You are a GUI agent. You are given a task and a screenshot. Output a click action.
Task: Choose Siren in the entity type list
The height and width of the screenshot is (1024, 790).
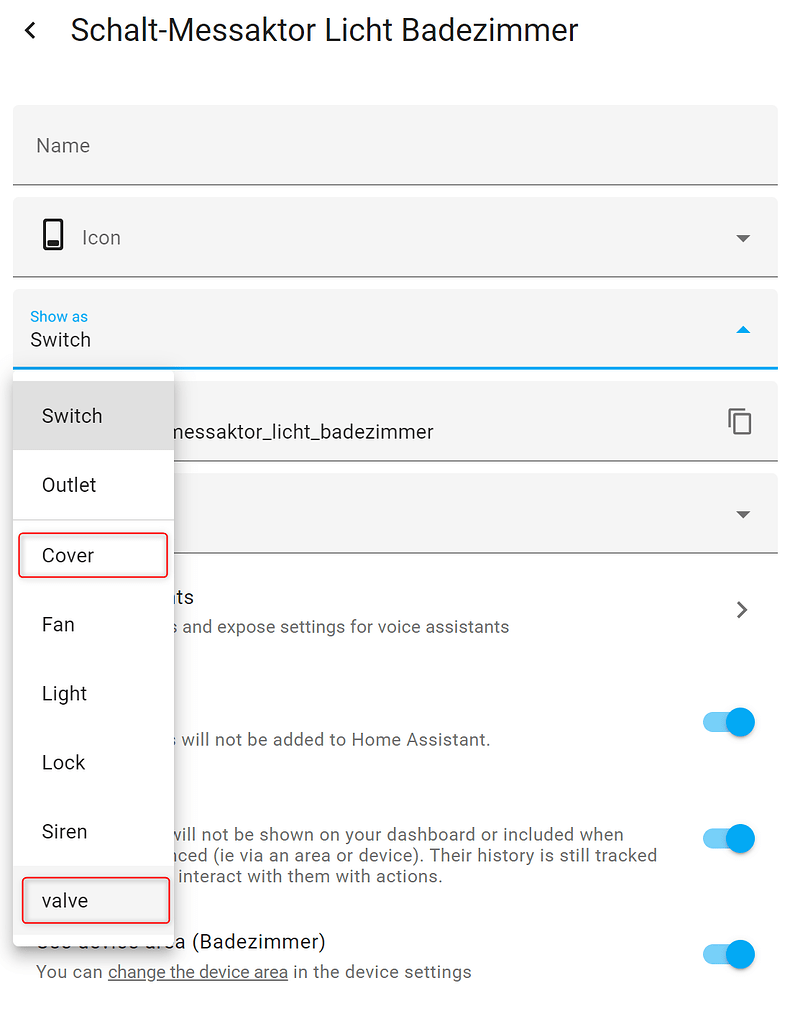pyautogui.click(x=64, y=831)
